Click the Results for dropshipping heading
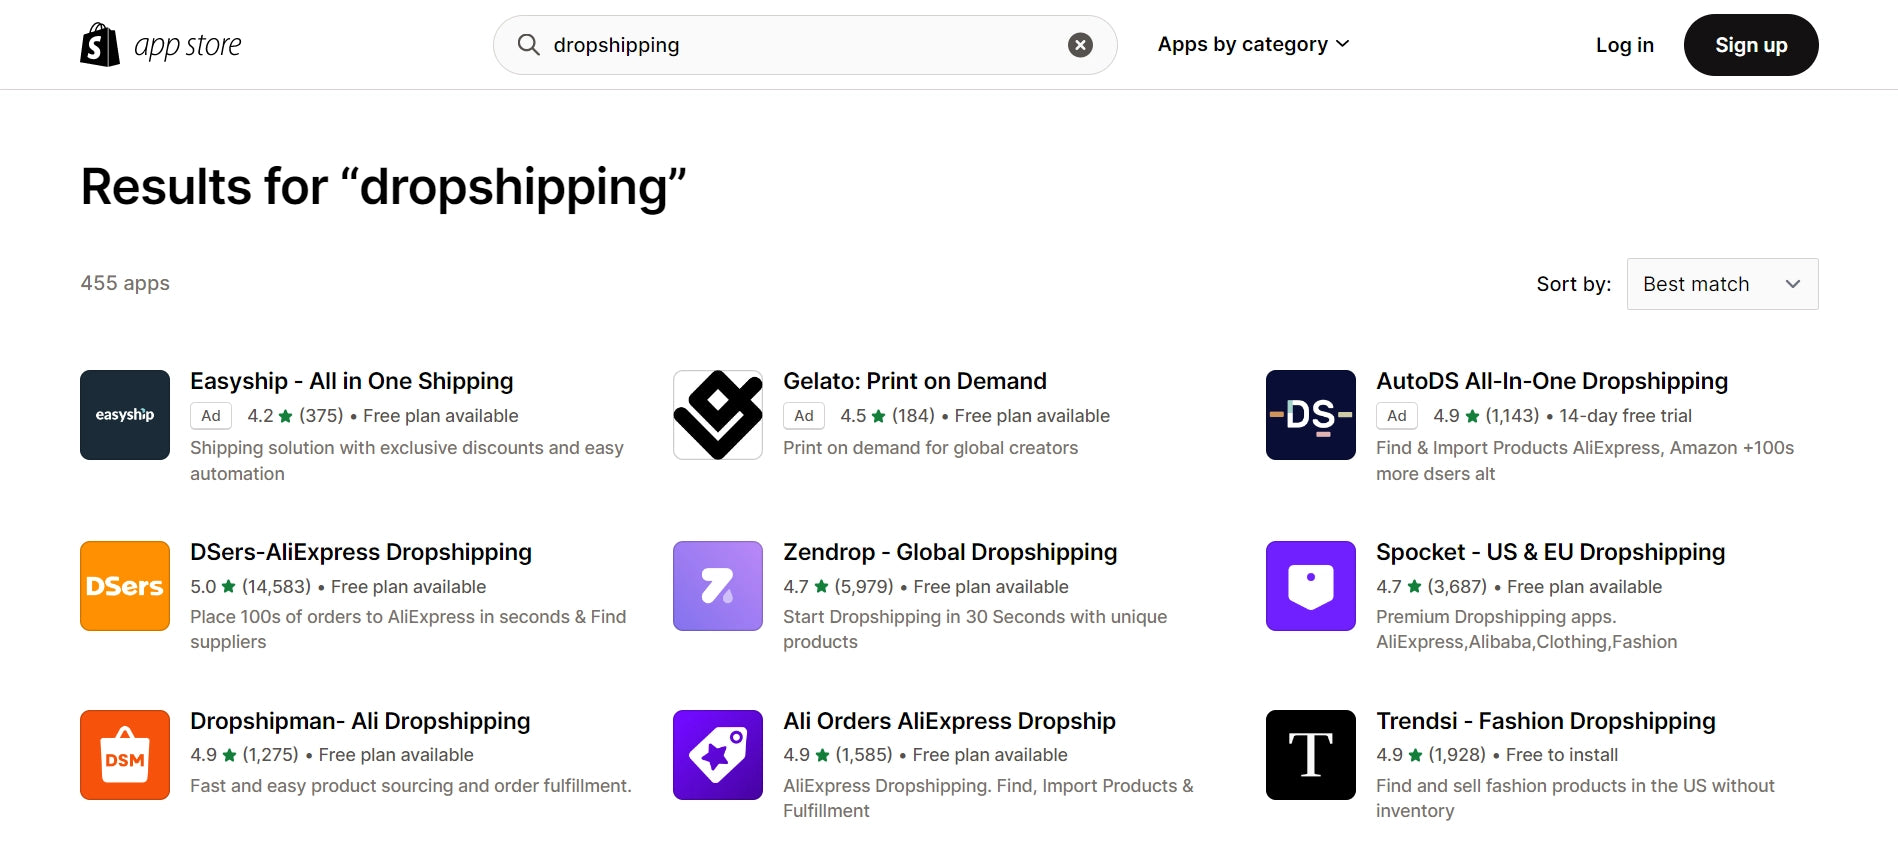The image size is (1898, 848). click(x=384, y=187)
